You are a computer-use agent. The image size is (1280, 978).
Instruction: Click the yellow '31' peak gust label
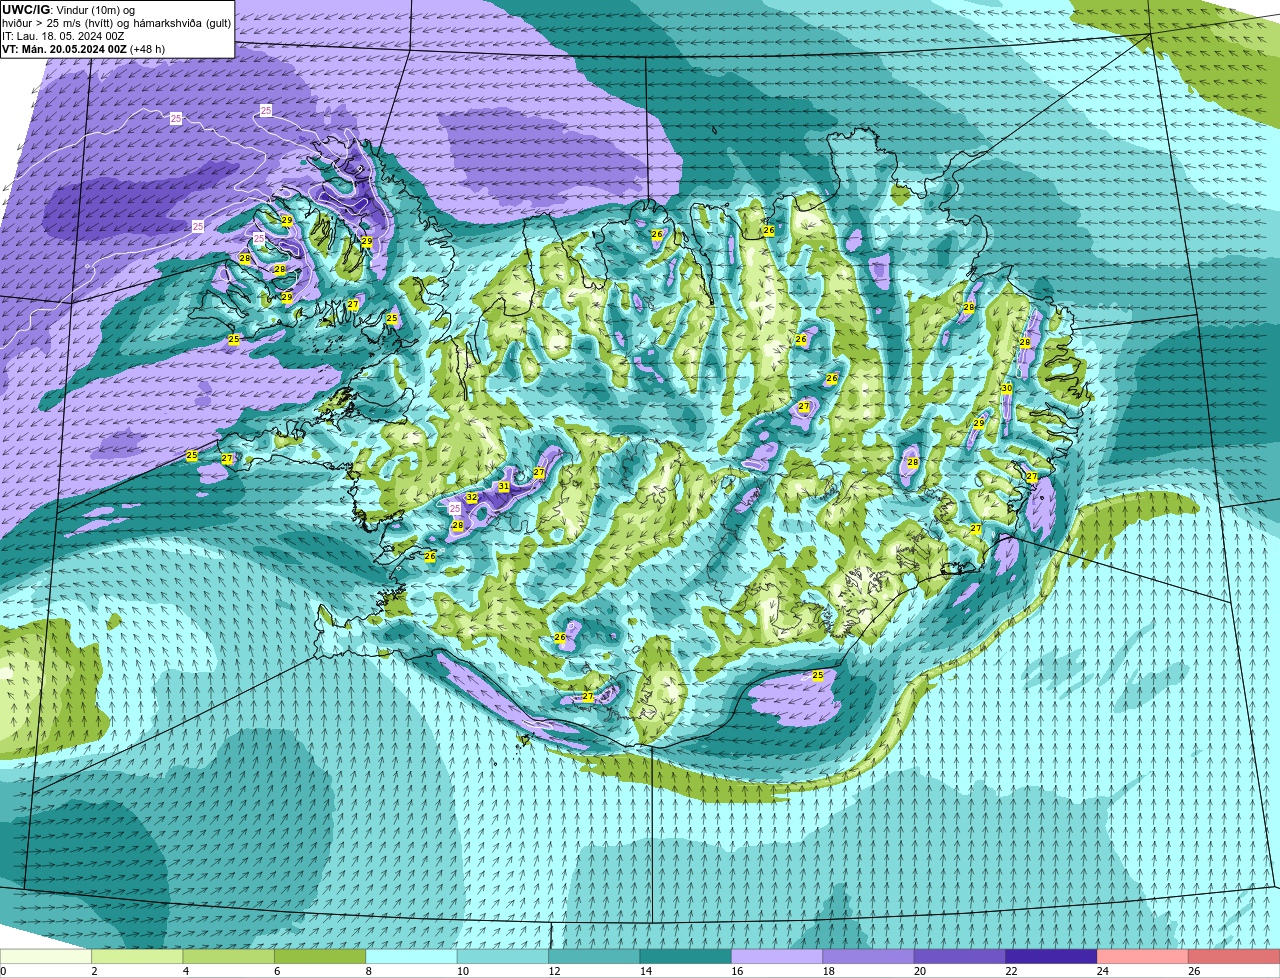point(504,487)
